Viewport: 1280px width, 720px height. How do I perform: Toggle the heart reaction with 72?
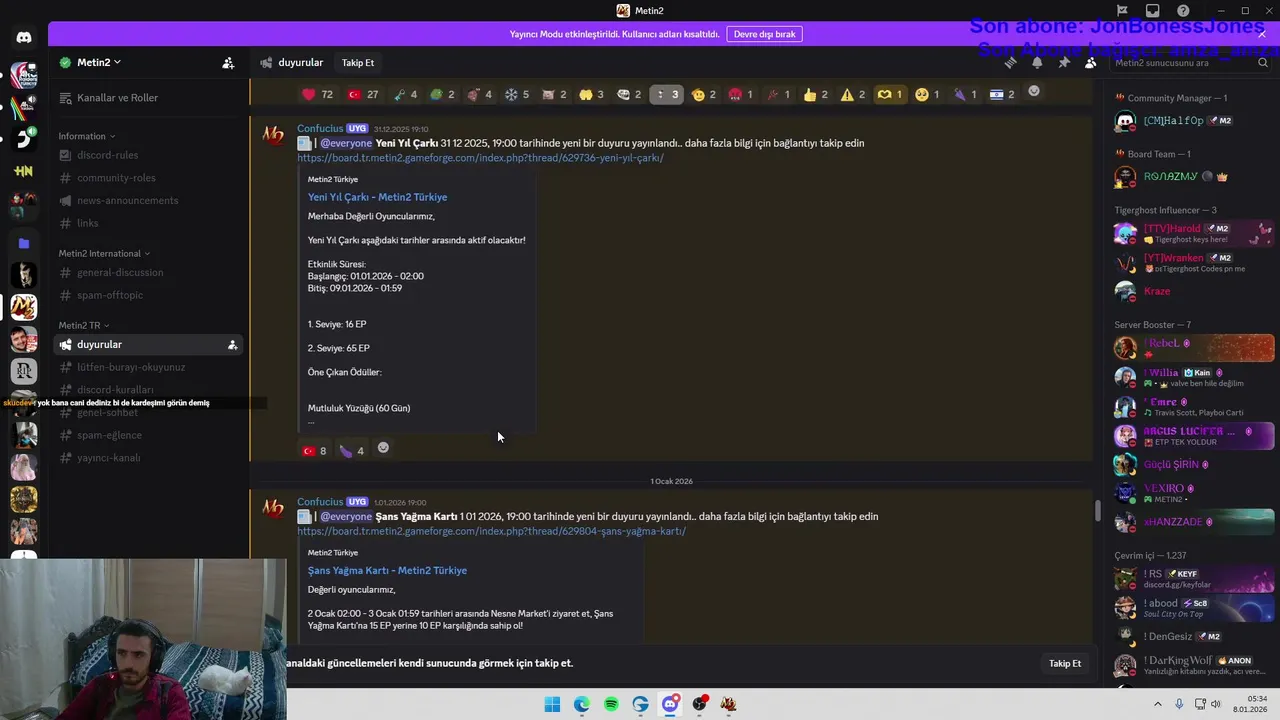[x=318, y=94]
